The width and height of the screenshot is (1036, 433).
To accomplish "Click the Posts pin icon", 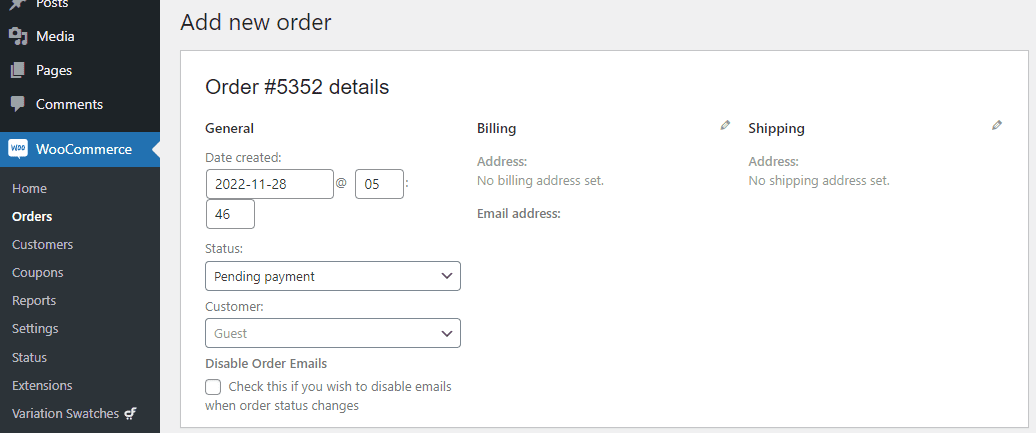I will click(18, 4).
